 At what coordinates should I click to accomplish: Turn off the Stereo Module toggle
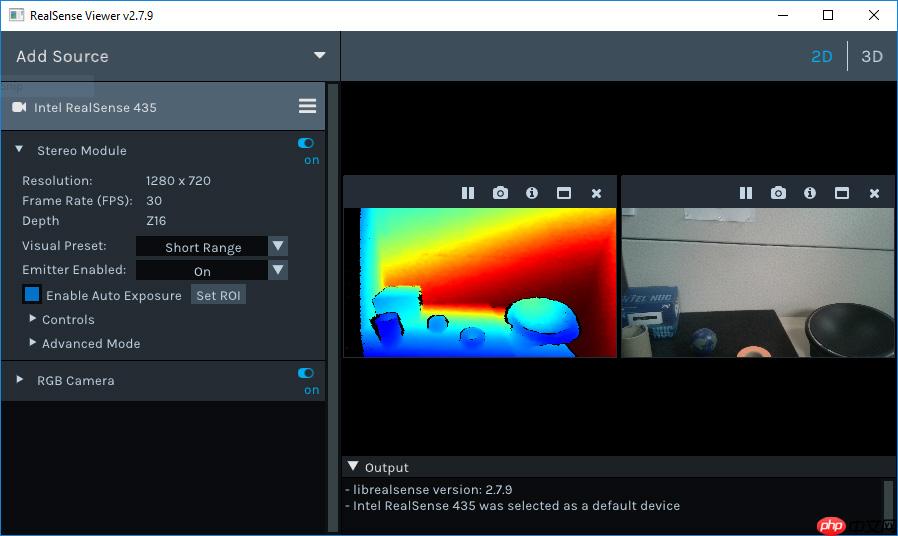(x=306, y=143)
